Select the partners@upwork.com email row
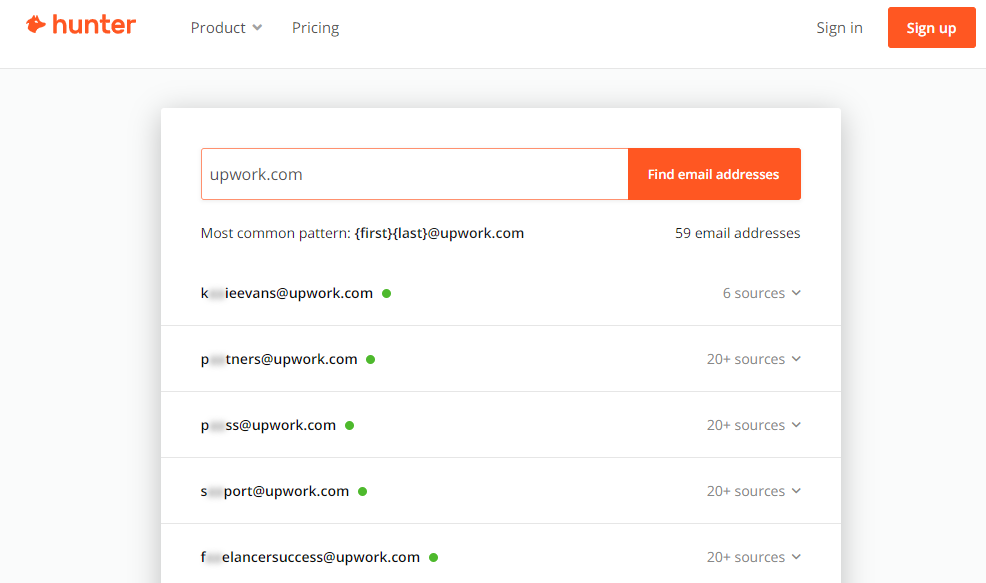The height and width of the screenshot is (583, 986). coord(279,359)
